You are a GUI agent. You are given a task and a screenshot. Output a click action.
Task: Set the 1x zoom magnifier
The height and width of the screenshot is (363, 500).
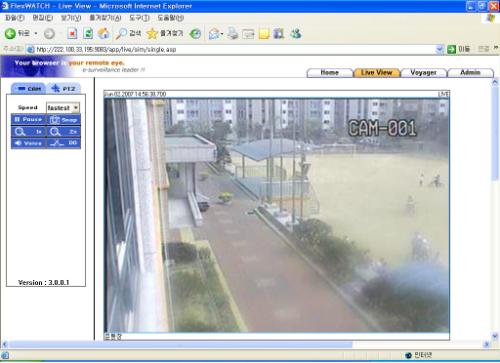[x=28, y=132]
